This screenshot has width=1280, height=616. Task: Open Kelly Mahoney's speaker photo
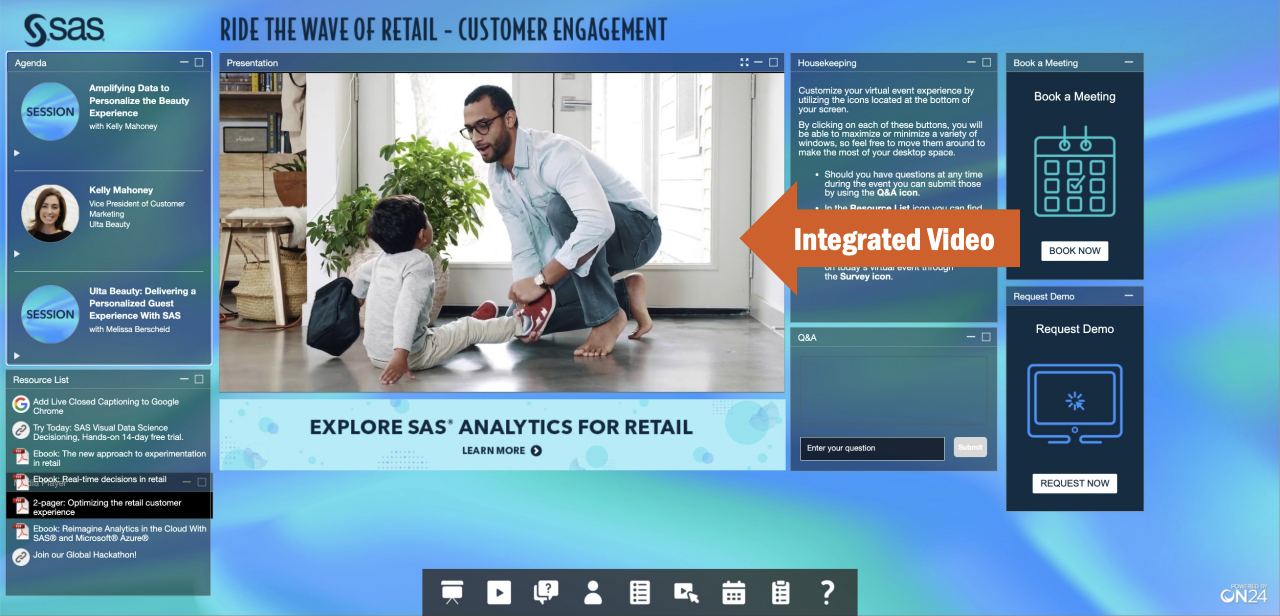pos(50,213)
